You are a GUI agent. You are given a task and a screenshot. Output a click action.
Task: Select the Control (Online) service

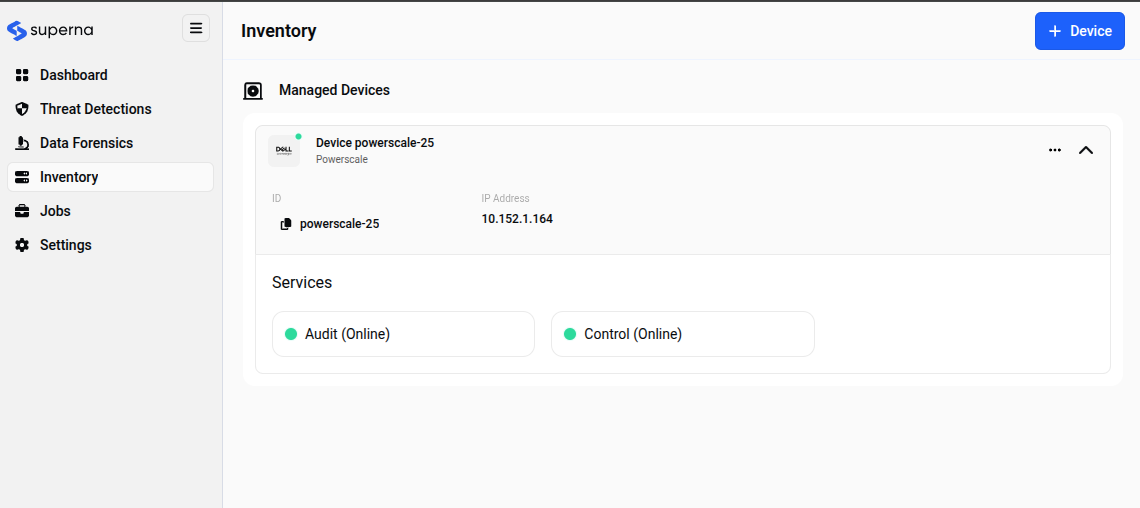682,334
